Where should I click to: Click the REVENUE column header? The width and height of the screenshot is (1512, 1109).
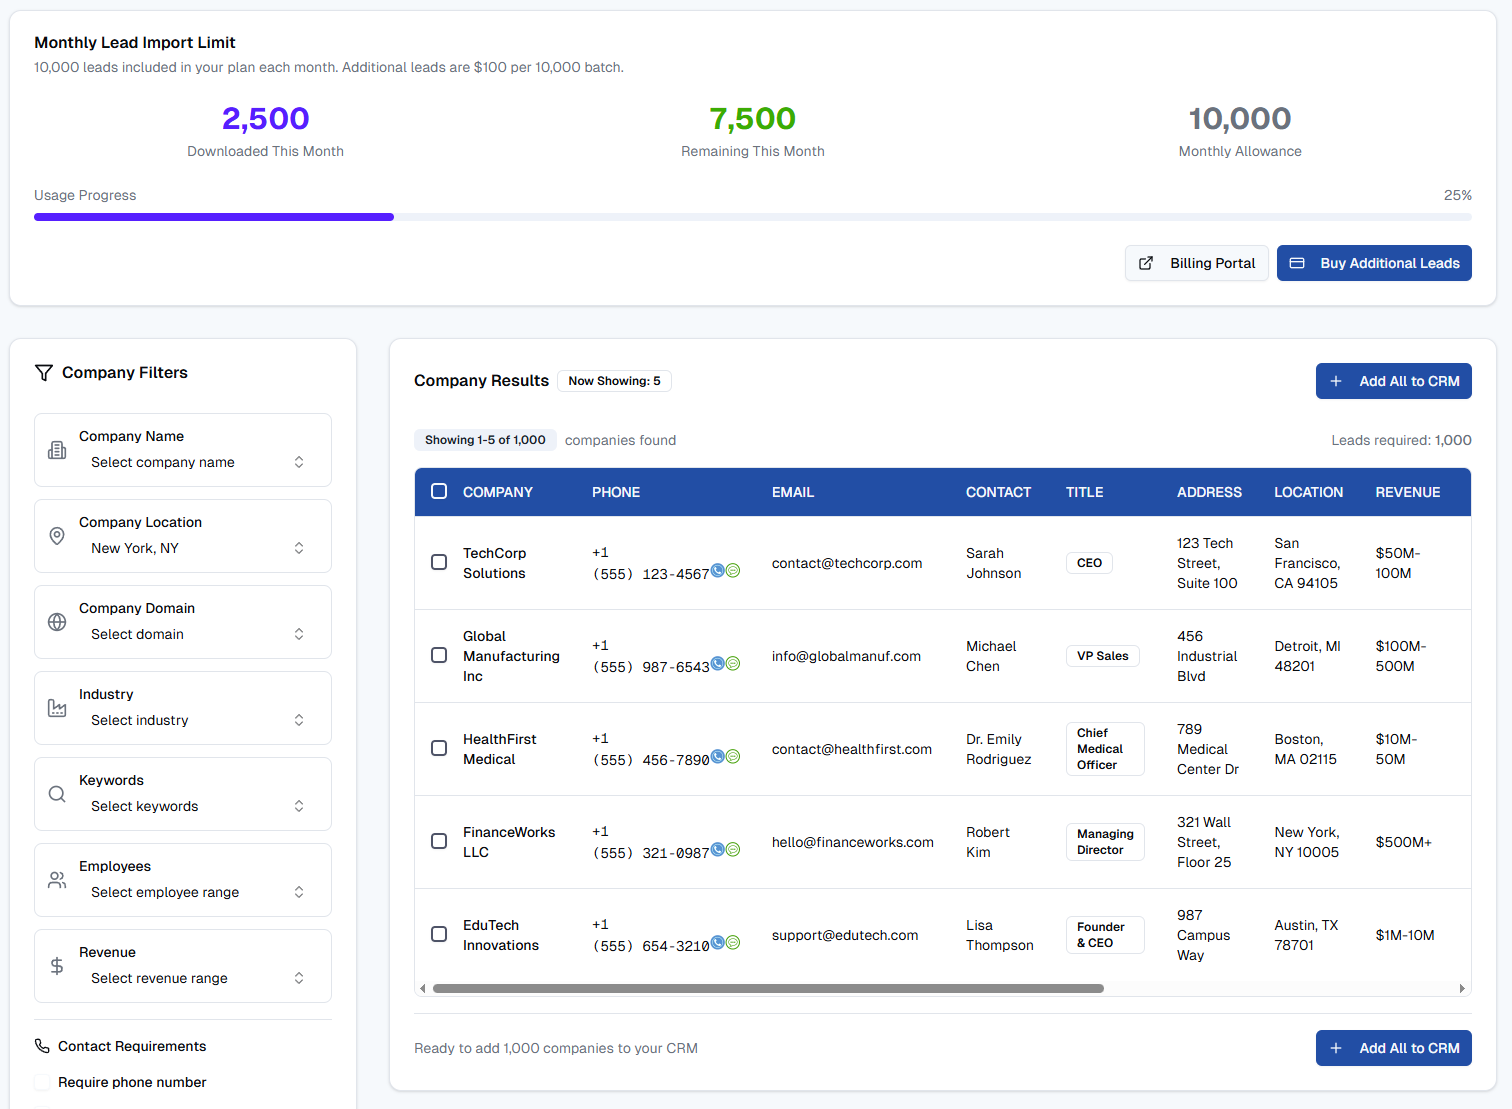pyautogui.click(x=1407, y=492)
